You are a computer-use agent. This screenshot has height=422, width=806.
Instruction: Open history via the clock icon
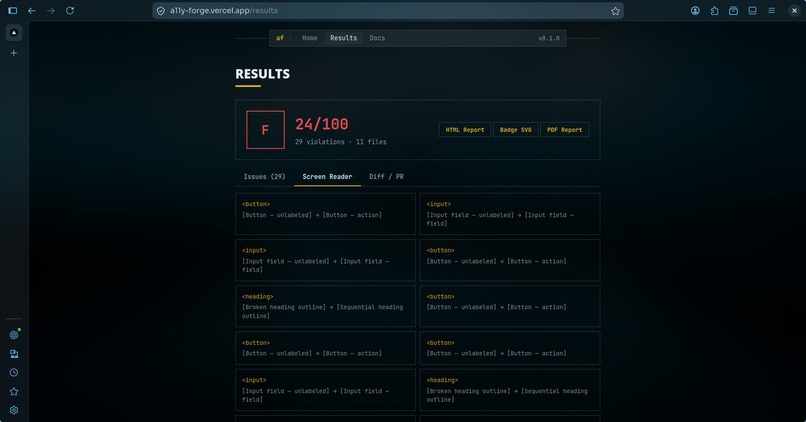[14, 373]
